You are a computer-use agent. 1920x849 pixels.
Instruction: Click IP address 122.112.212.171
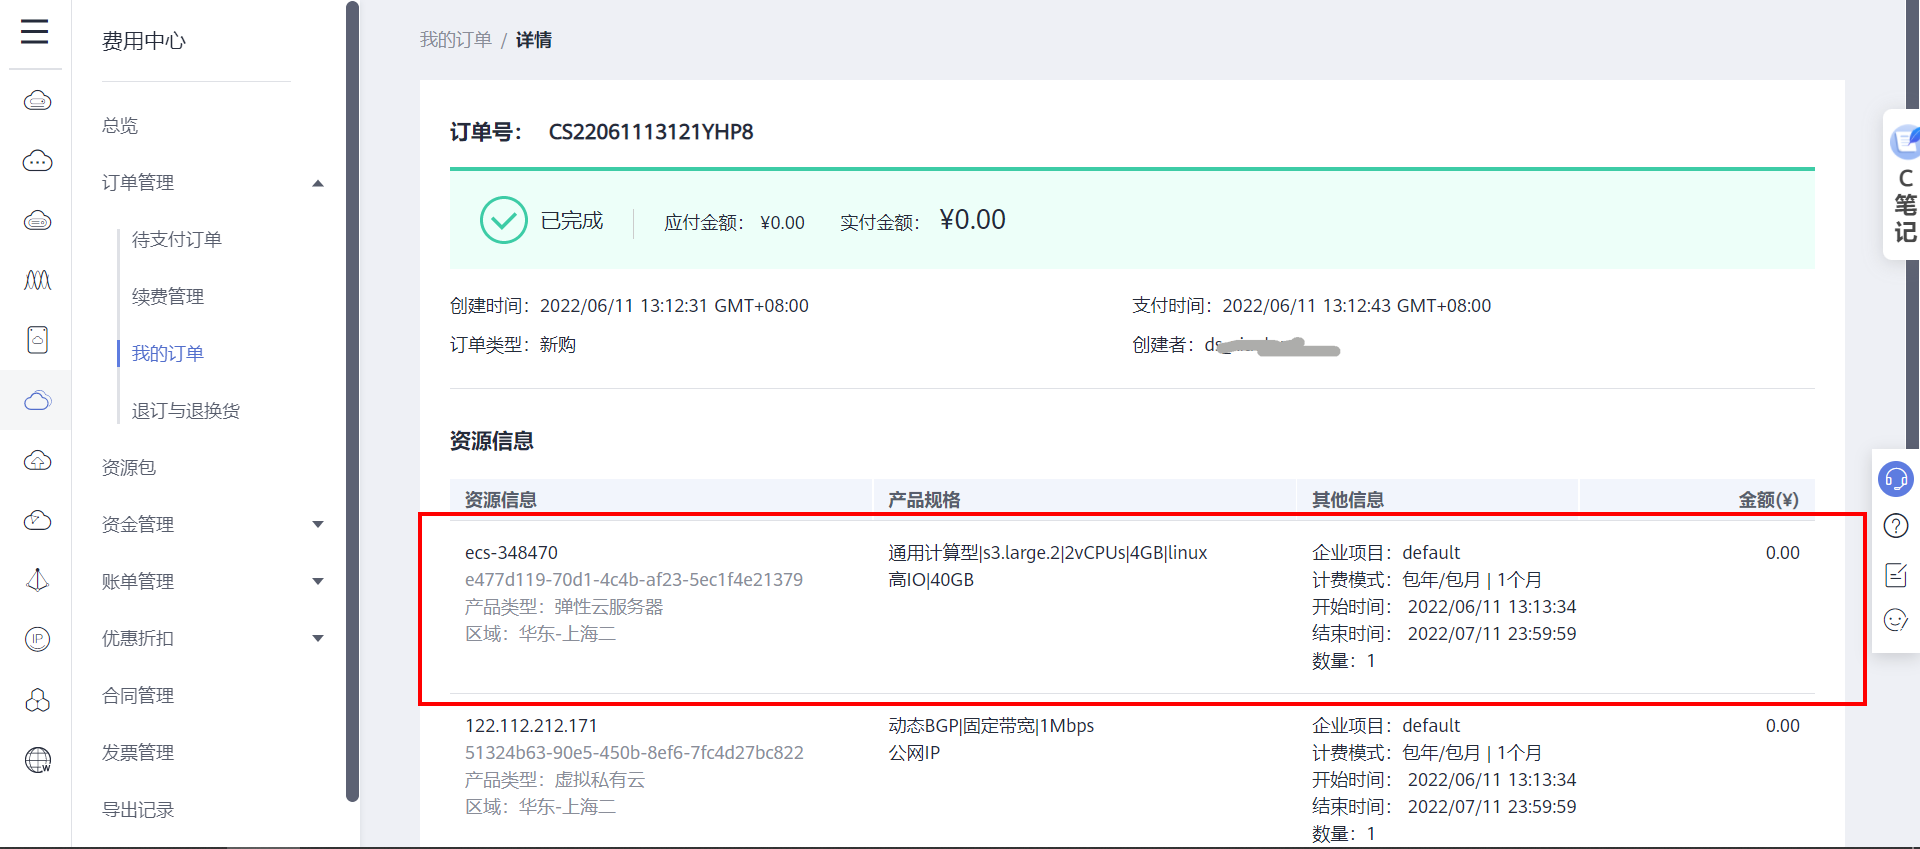(x=531, y=726)
